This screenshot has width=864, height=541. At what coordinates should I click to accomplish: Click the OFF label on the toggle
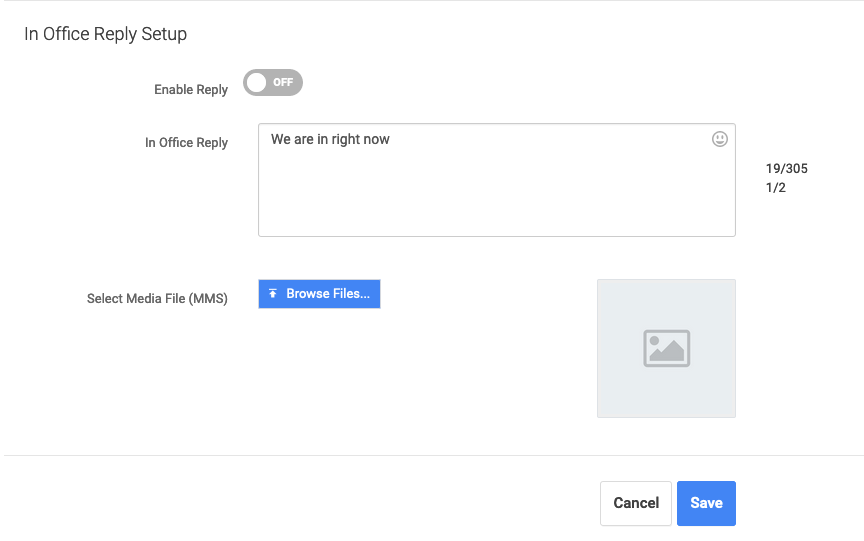pyautogui.click(x=283, y=83)
